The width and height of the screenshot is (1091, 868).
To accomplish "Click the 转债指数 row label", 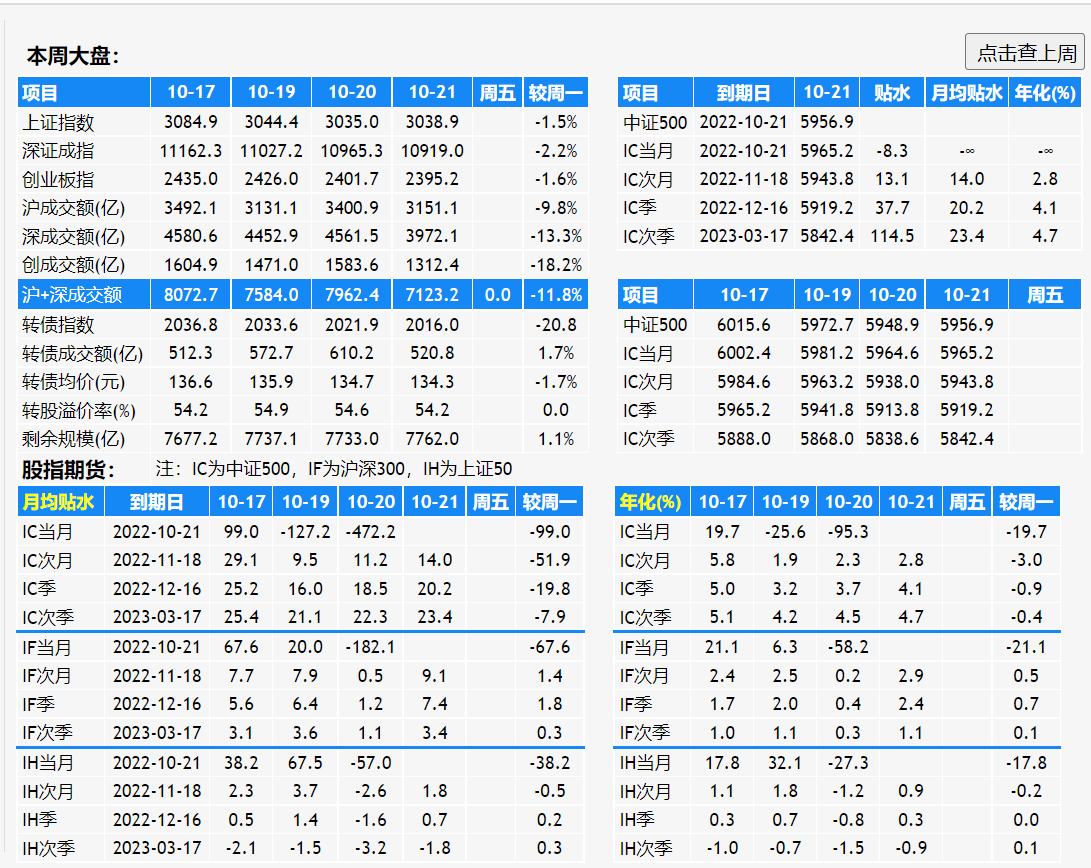I will [x=58, y=325].
